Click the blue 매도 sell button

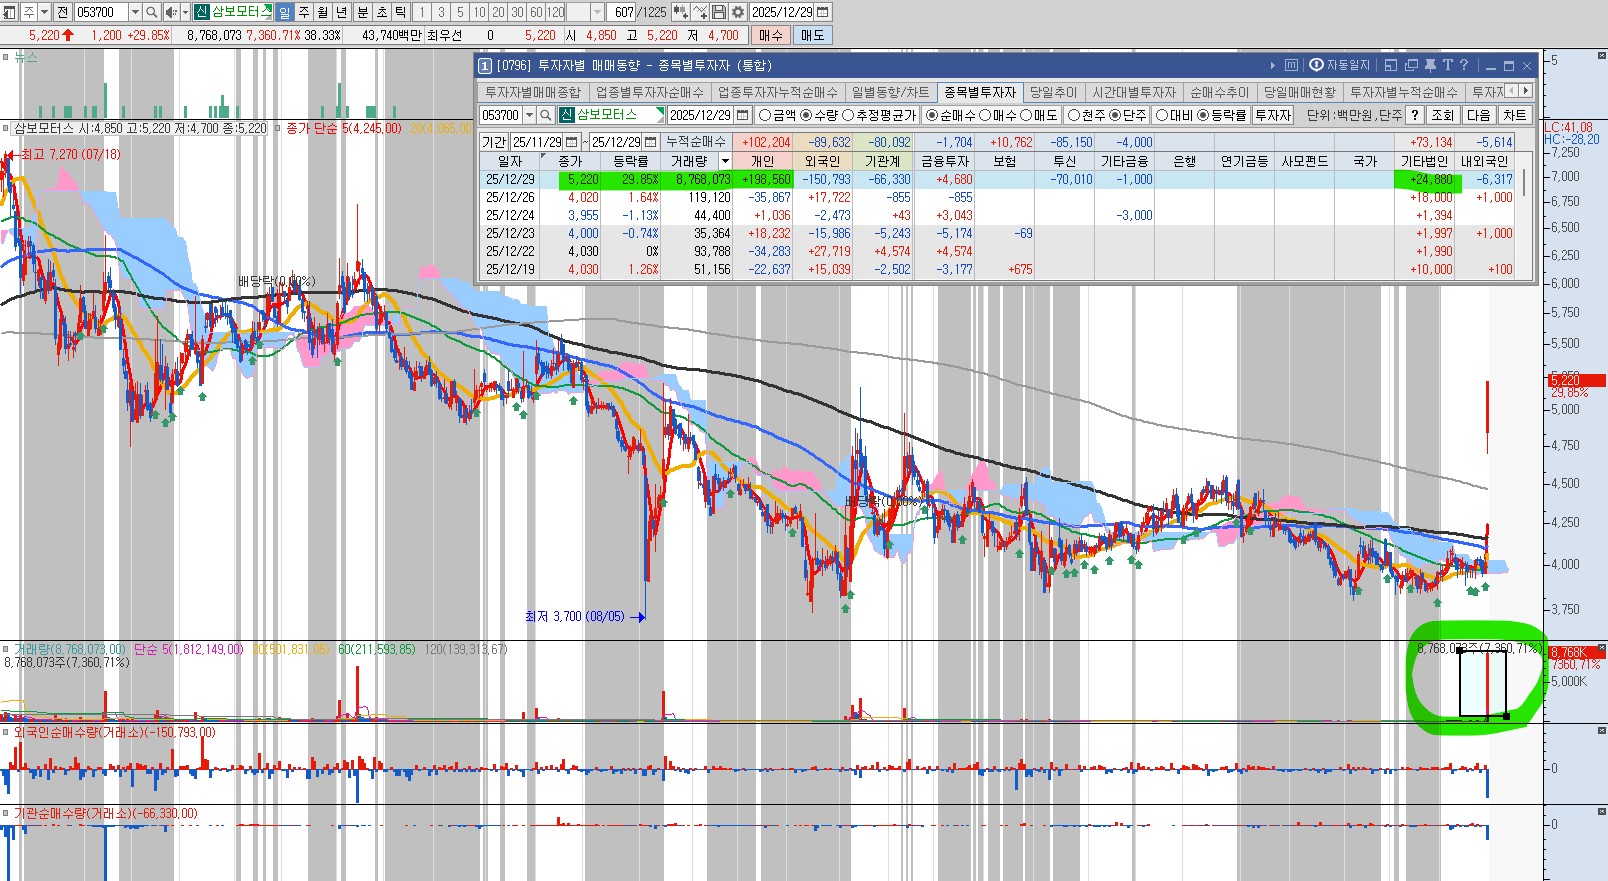812,35
